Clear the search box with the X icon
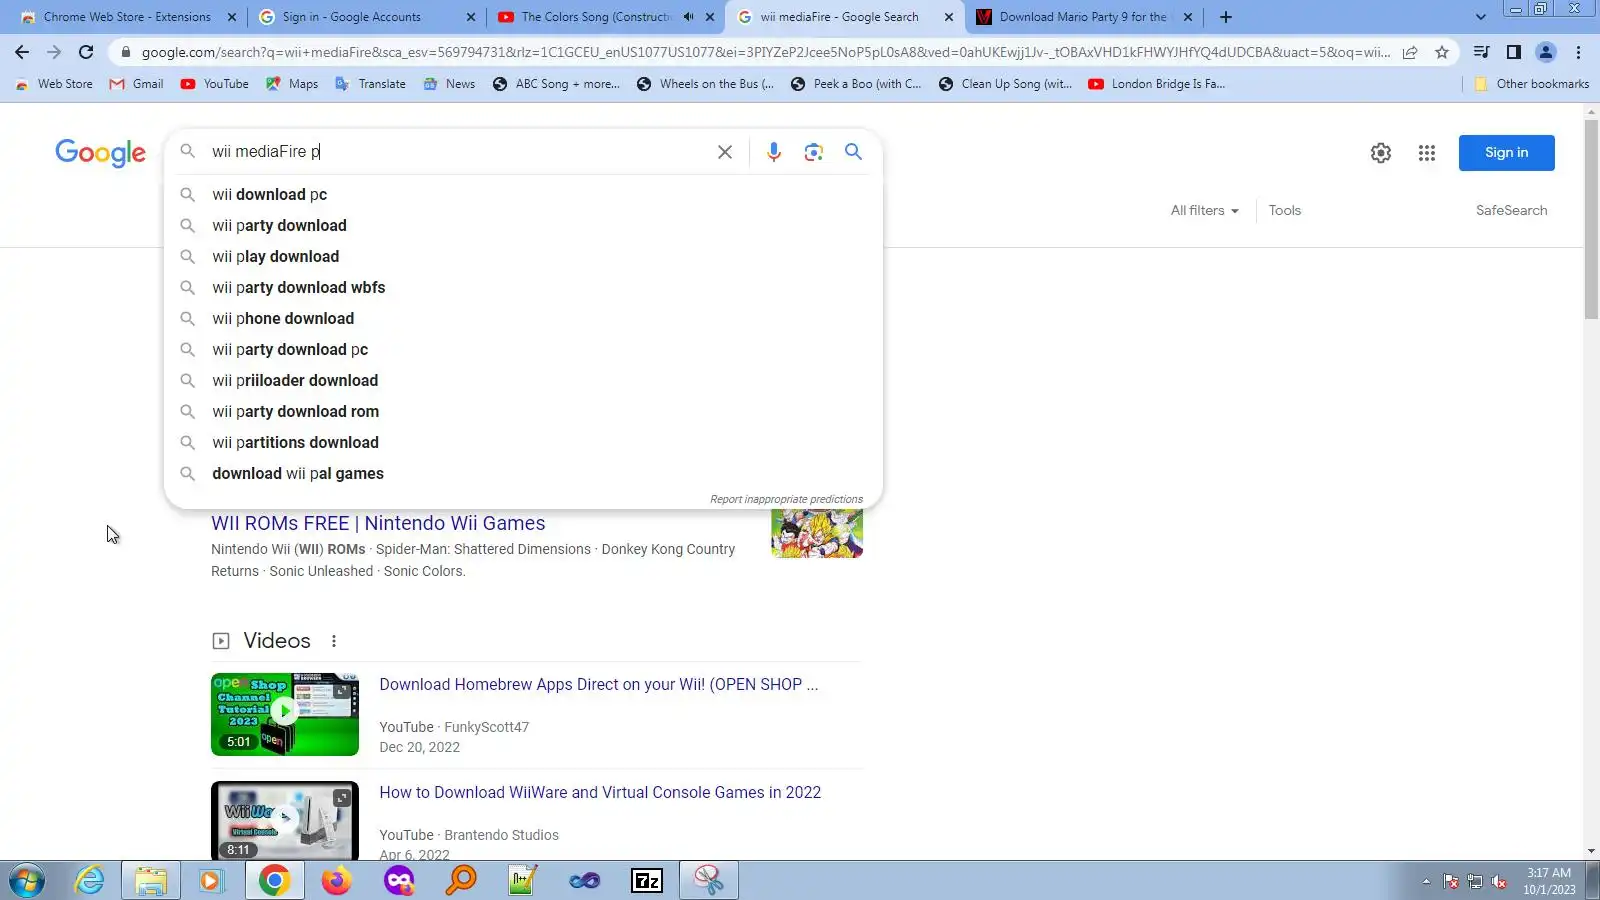 (725, 152)
